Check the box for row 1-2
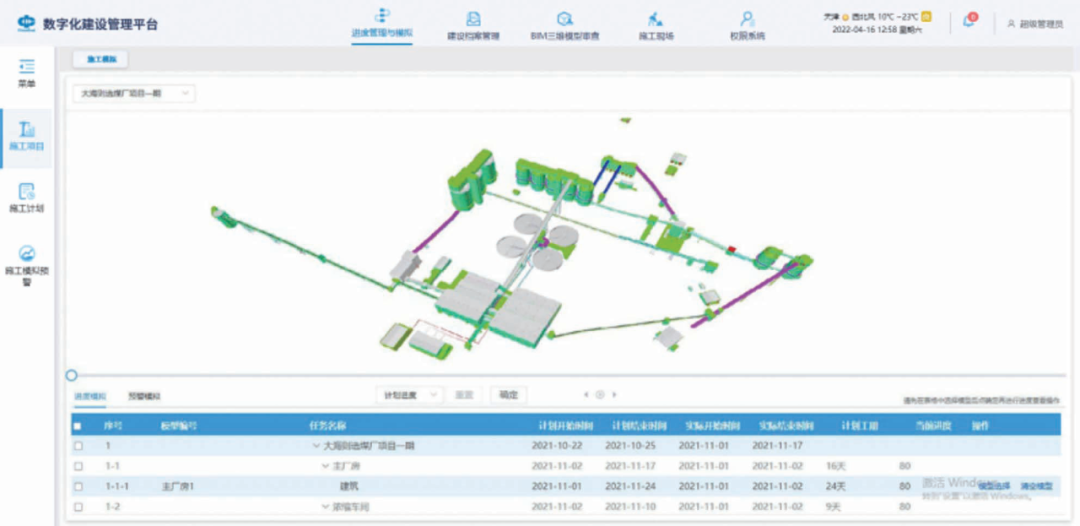This screenshot has height=526, width=1080. (78, 507)
